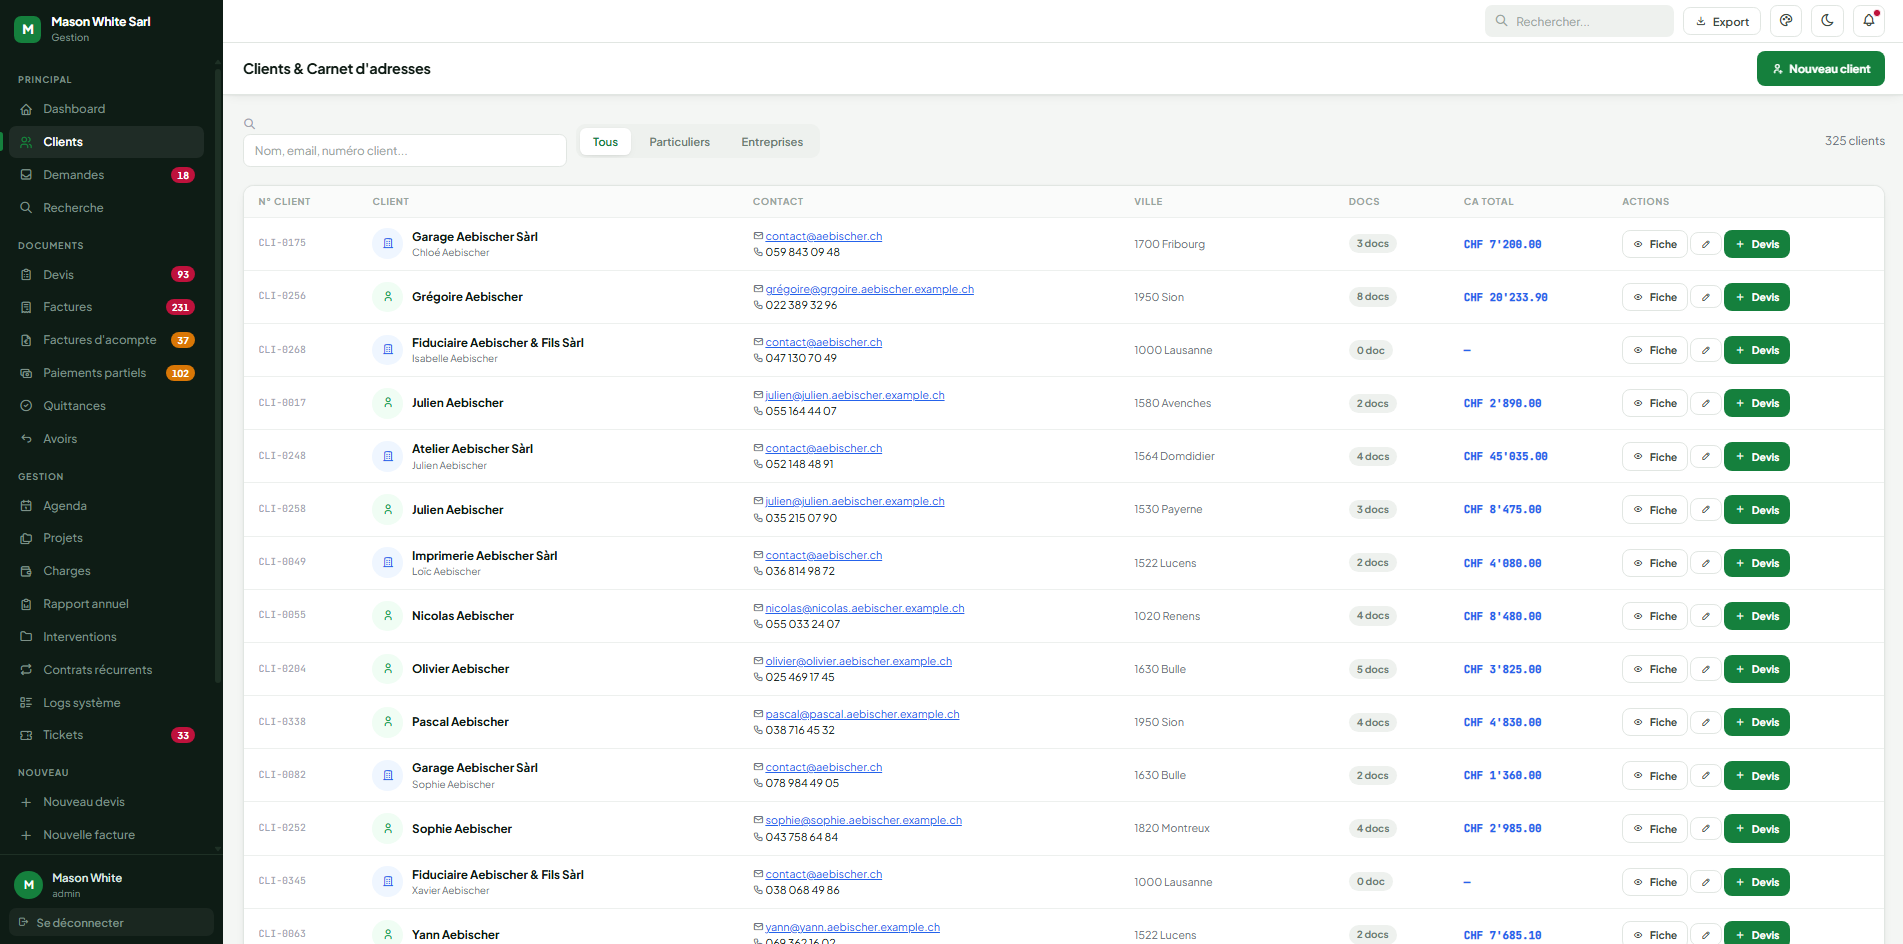Click email pascal@pascal.aebischer.example.ch

pos(862,714)
